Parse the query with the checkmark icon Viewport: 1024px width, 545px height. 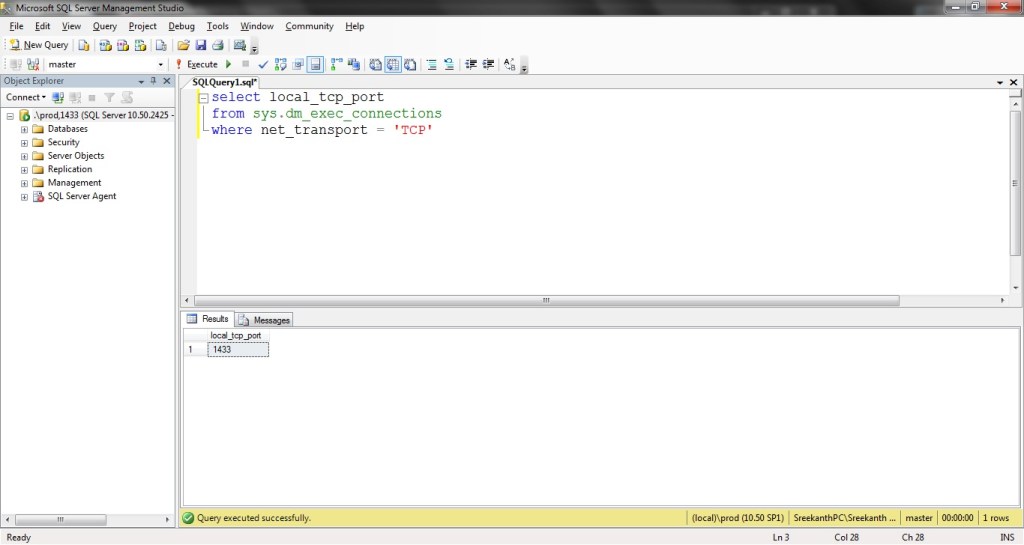click(x=263, y=64)
